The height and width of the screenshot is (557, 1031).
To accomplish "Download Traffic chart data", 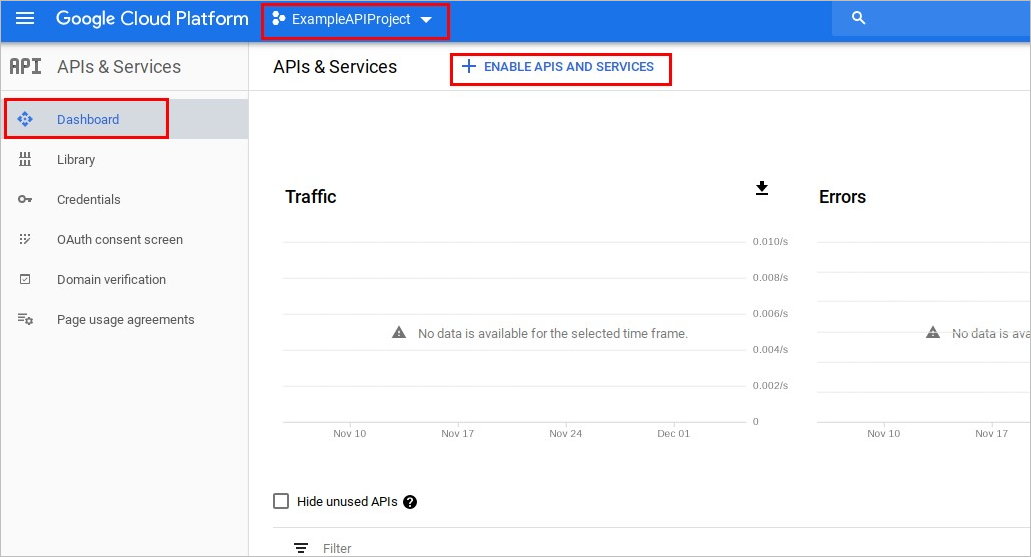I will point(762,188).
